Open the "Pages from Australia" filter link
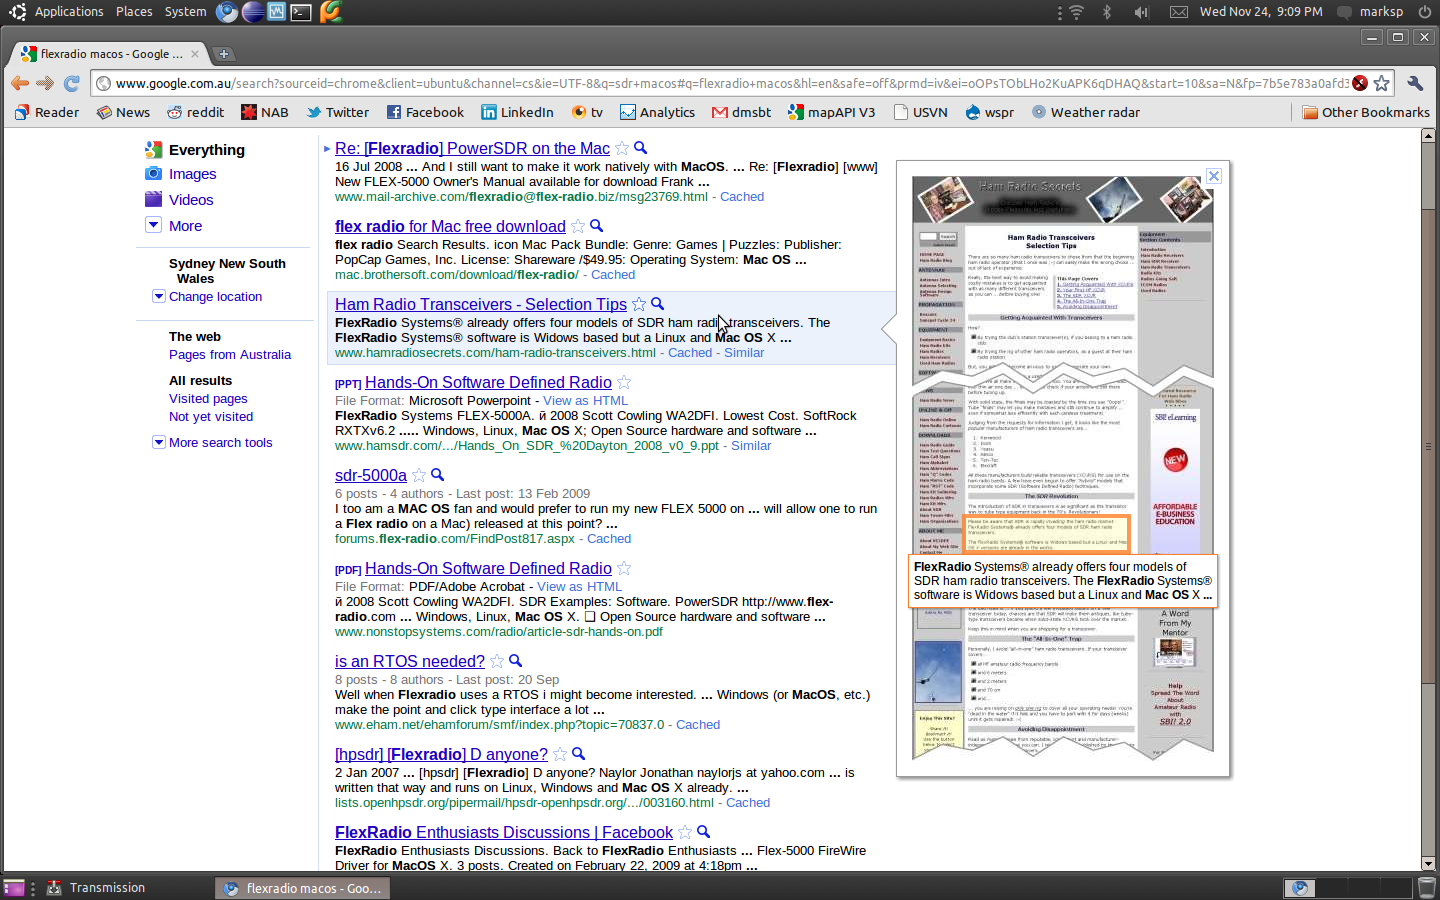This screenshot has height=900, width=1440. 229,354
